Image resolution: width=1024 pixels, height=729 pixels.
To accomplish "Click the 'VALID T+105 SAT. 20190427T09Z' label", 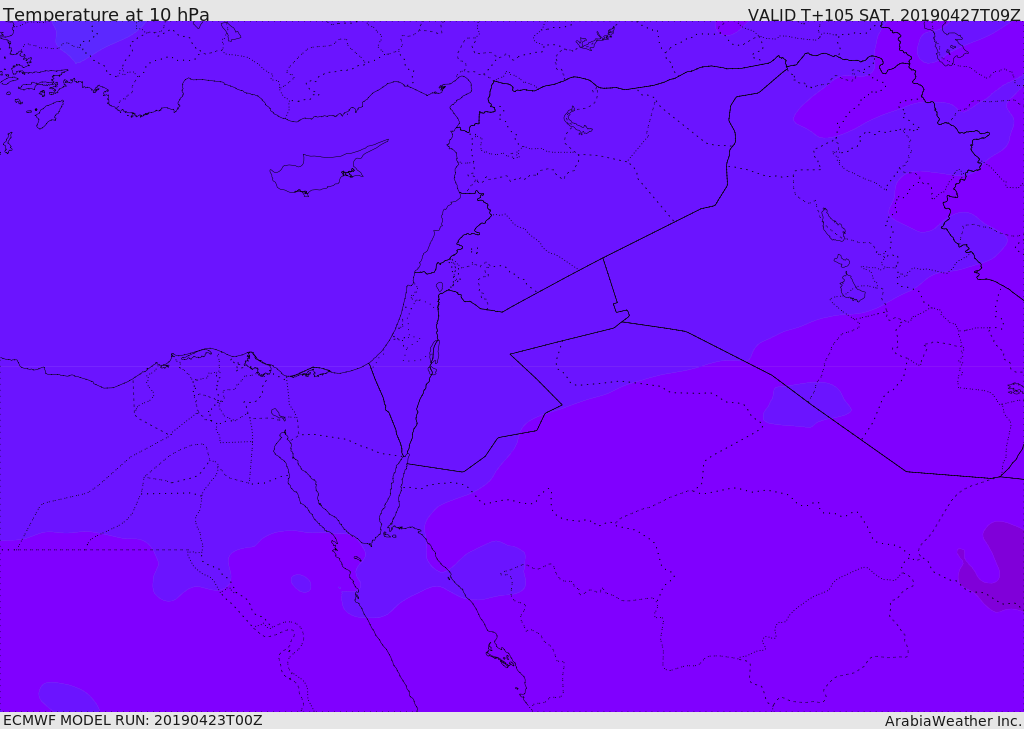I will (884, 15).
